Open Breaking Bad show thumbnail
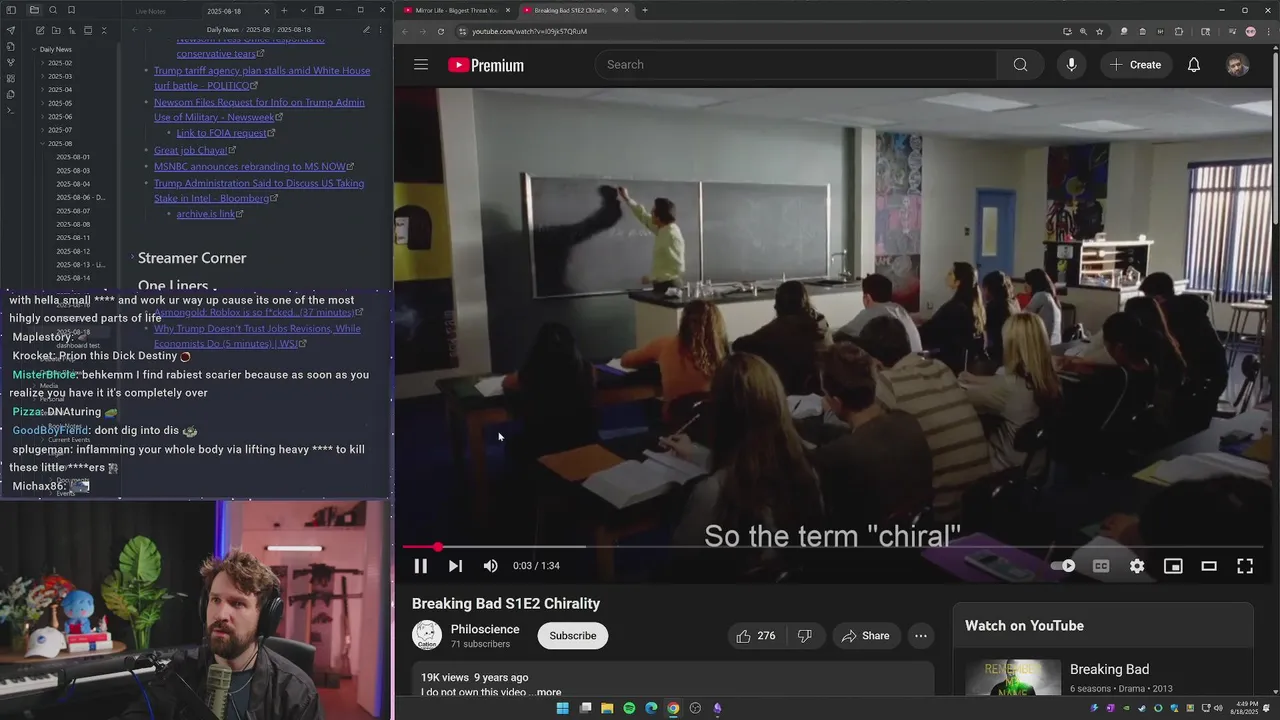 (1013, 678)
